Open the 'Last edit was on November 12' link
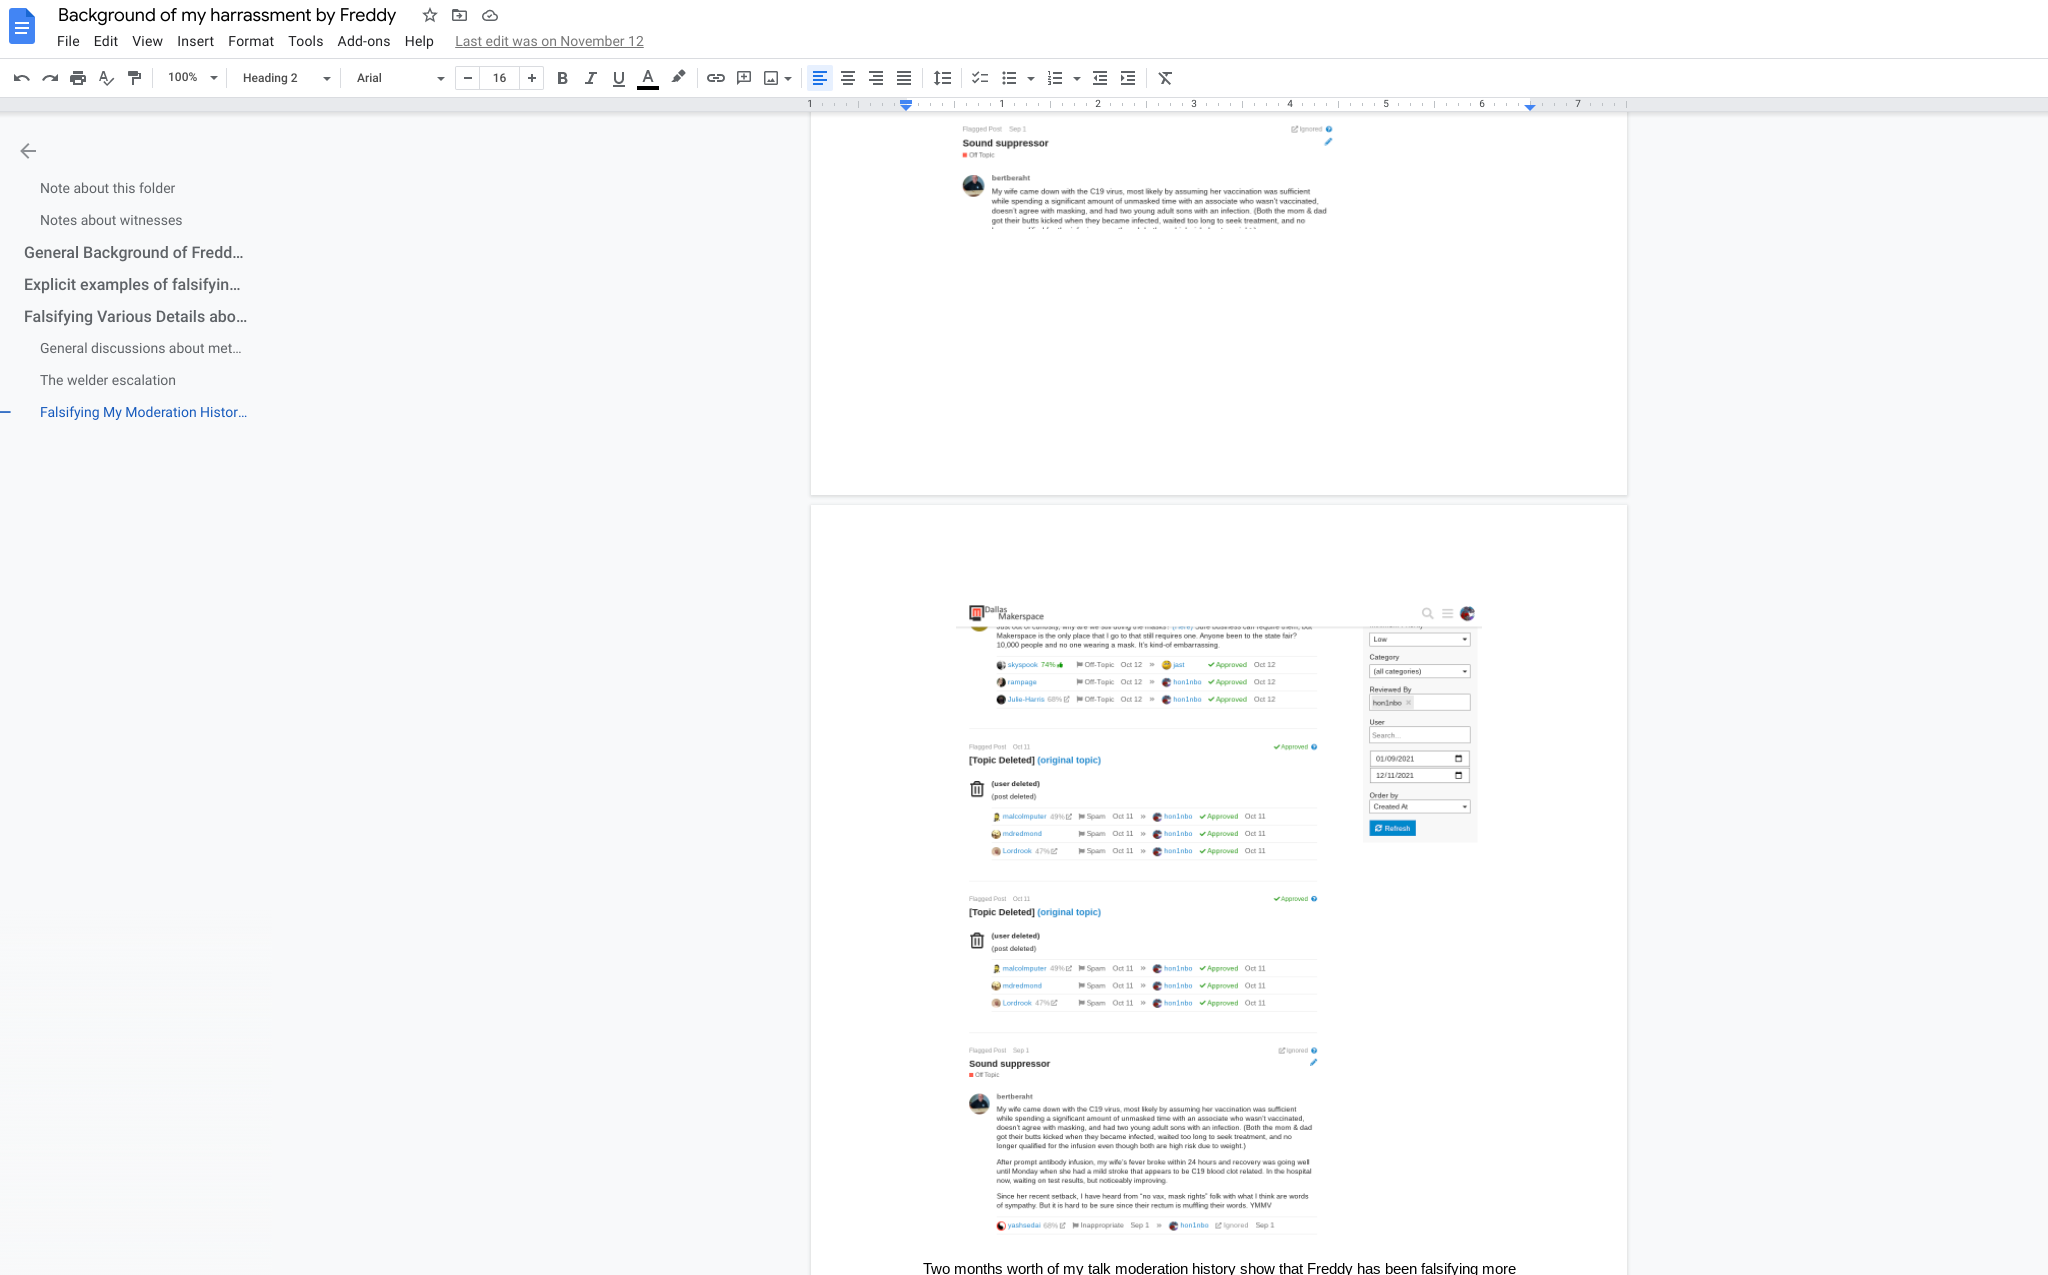Image resolution: width=2048 pixels, height=1275 pixels. click(x=549, y=41)
